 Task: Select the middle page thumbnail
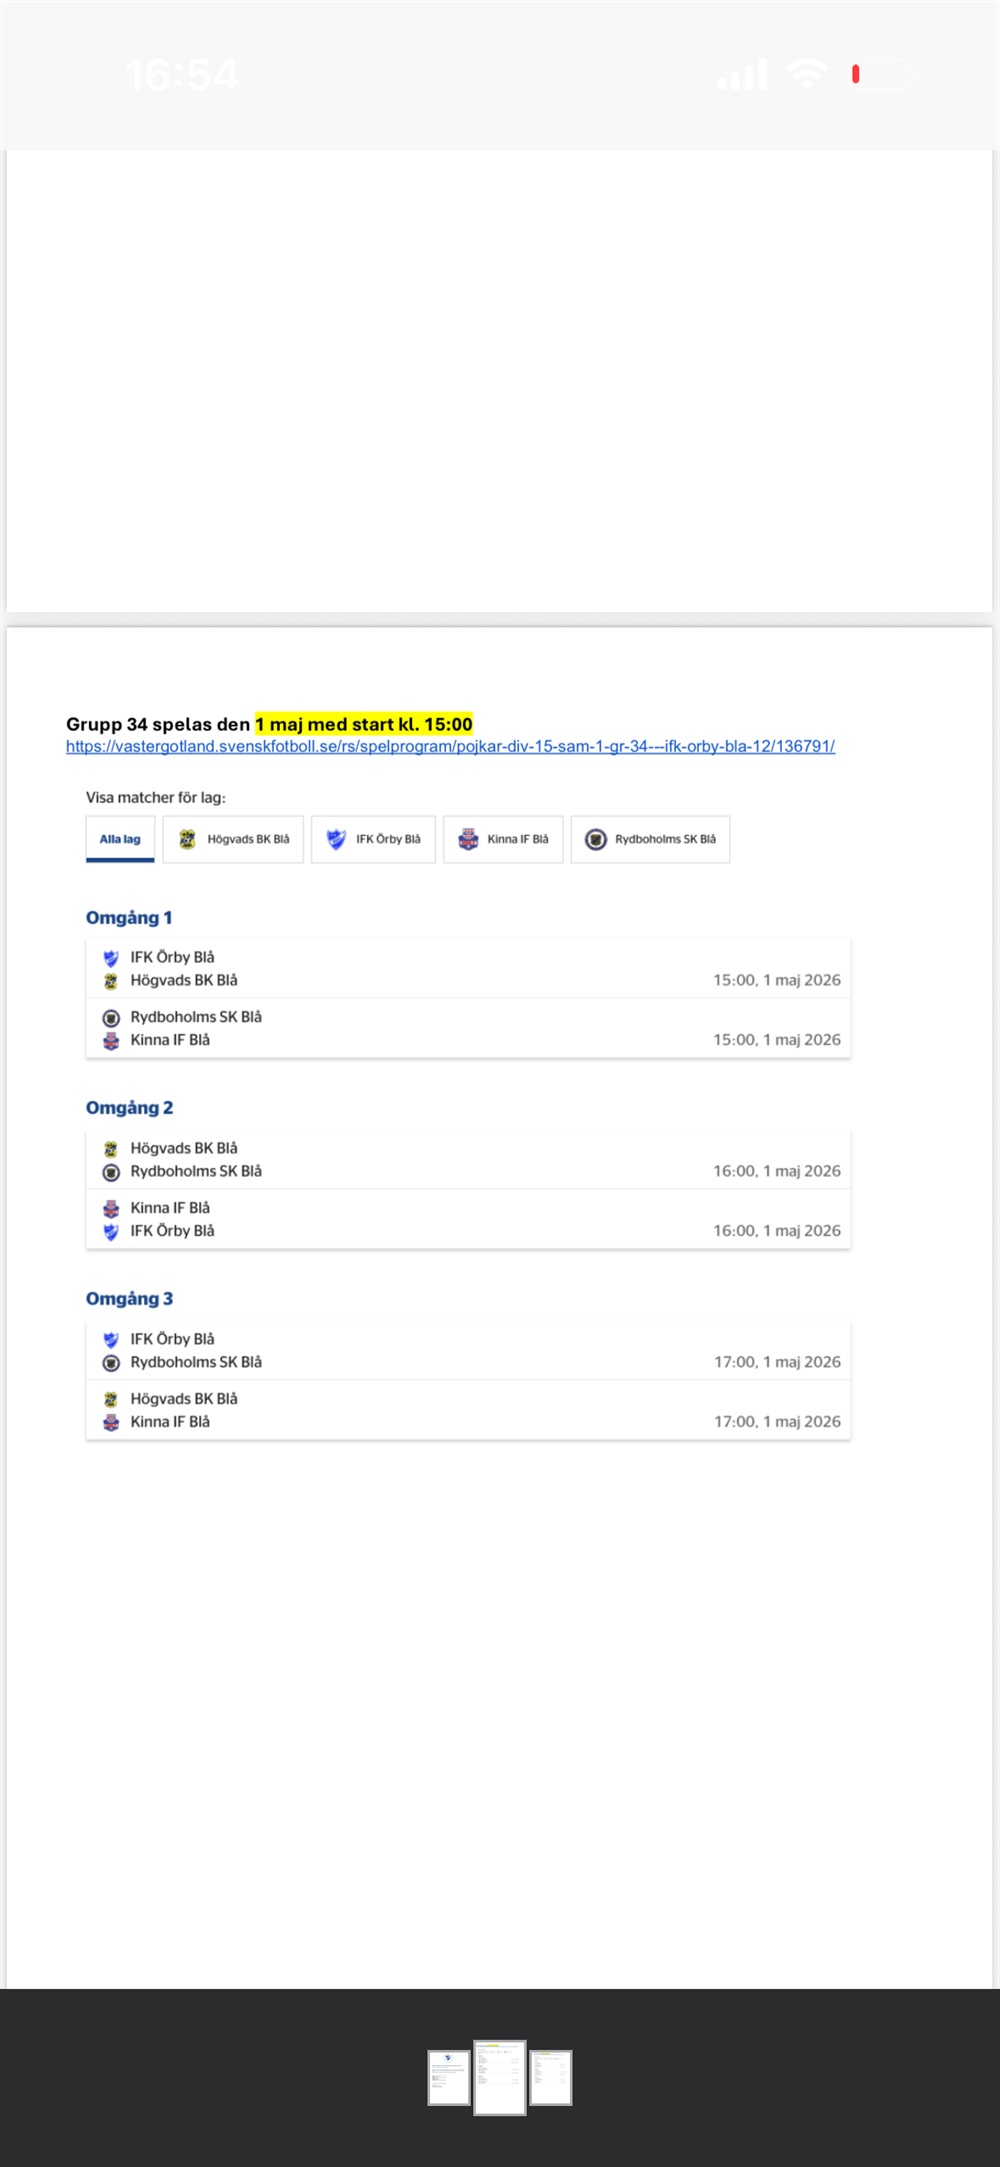[500, 2077]
